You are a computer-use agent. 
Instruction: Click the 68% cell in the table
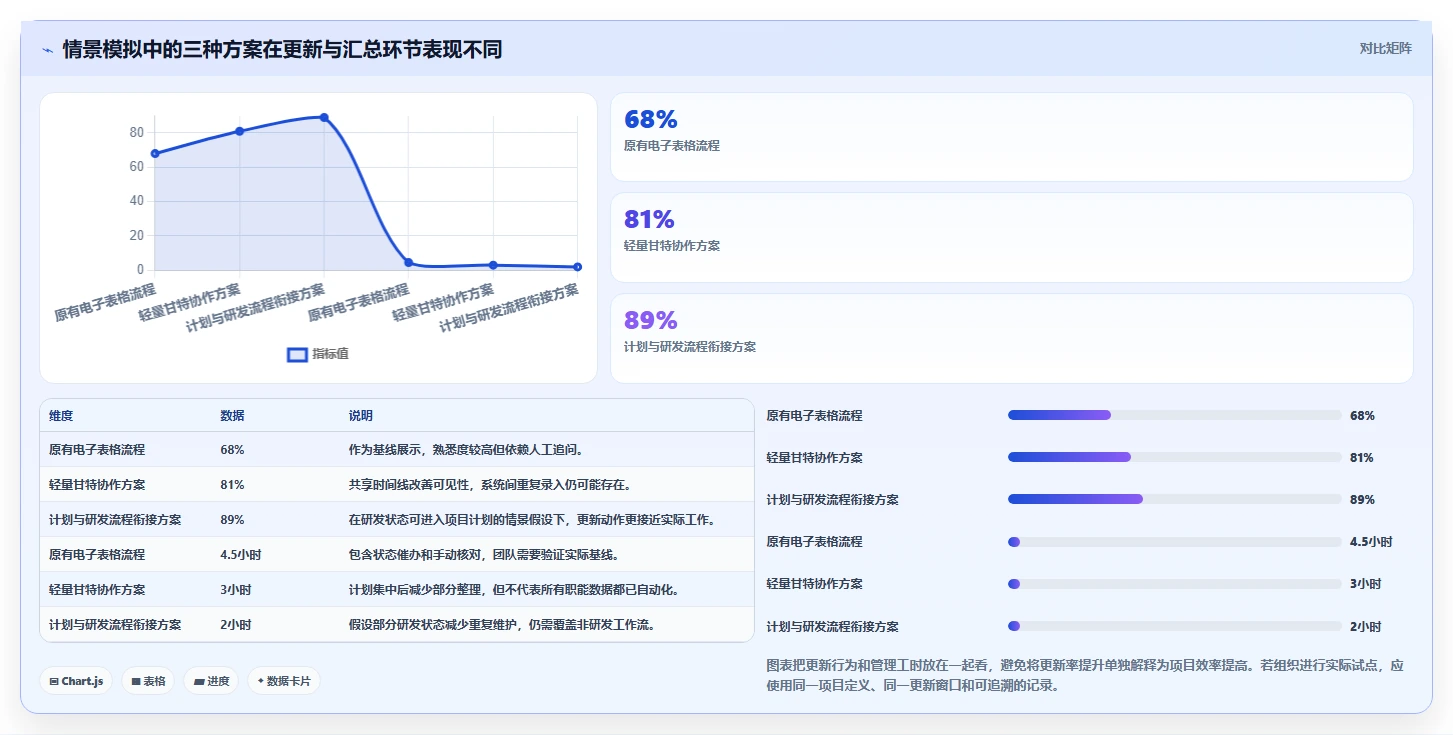tap(232, 450)
